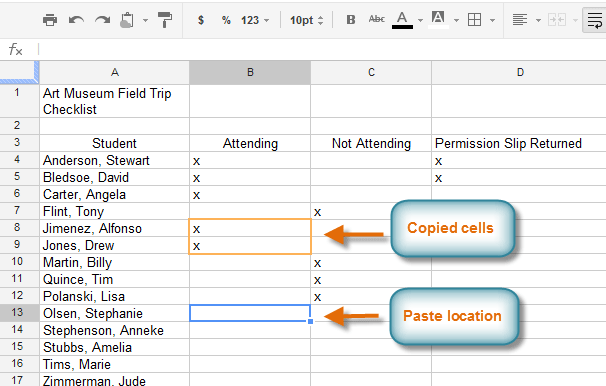Select the Zimmerman, Jude cell
This screenshot has width=606, height=386.
point(114,380)
